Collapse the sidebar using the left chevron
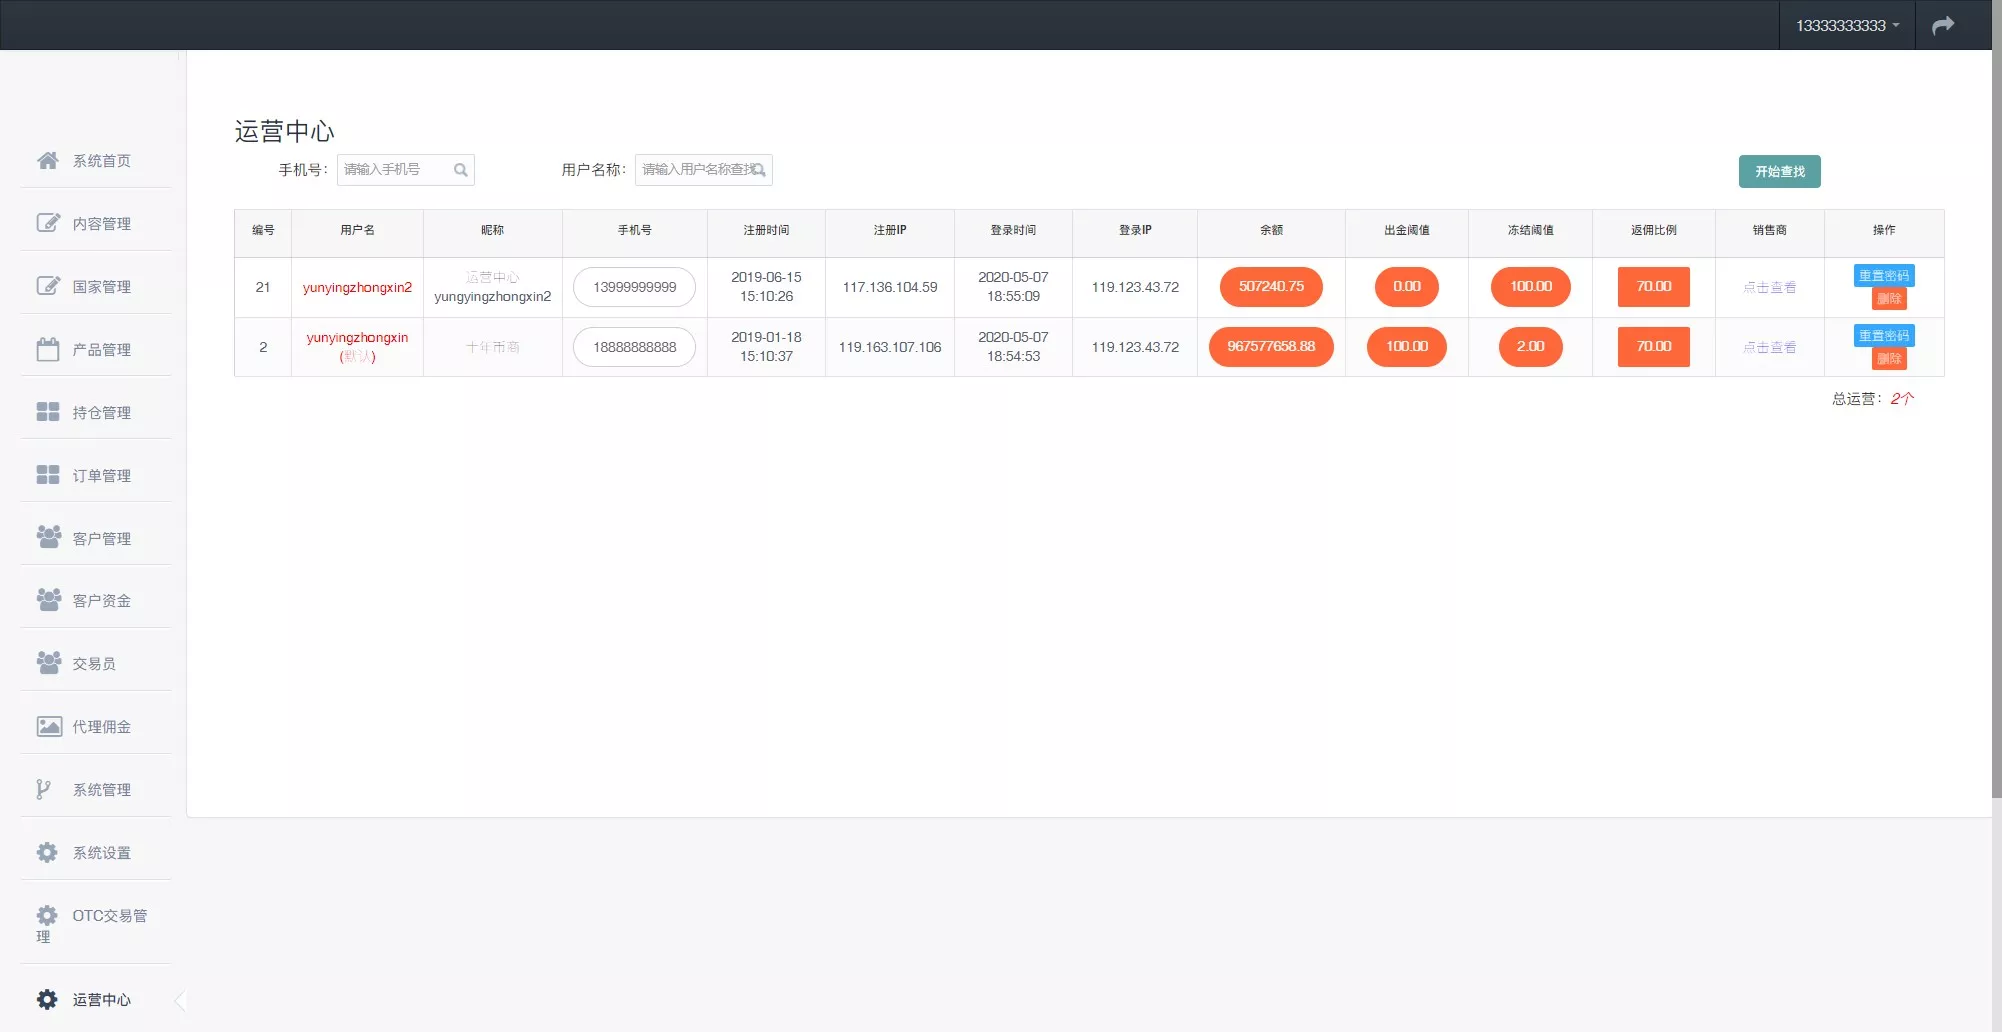The width and height of the screenshot is (2002, 1032). click(x=180, y=999)
